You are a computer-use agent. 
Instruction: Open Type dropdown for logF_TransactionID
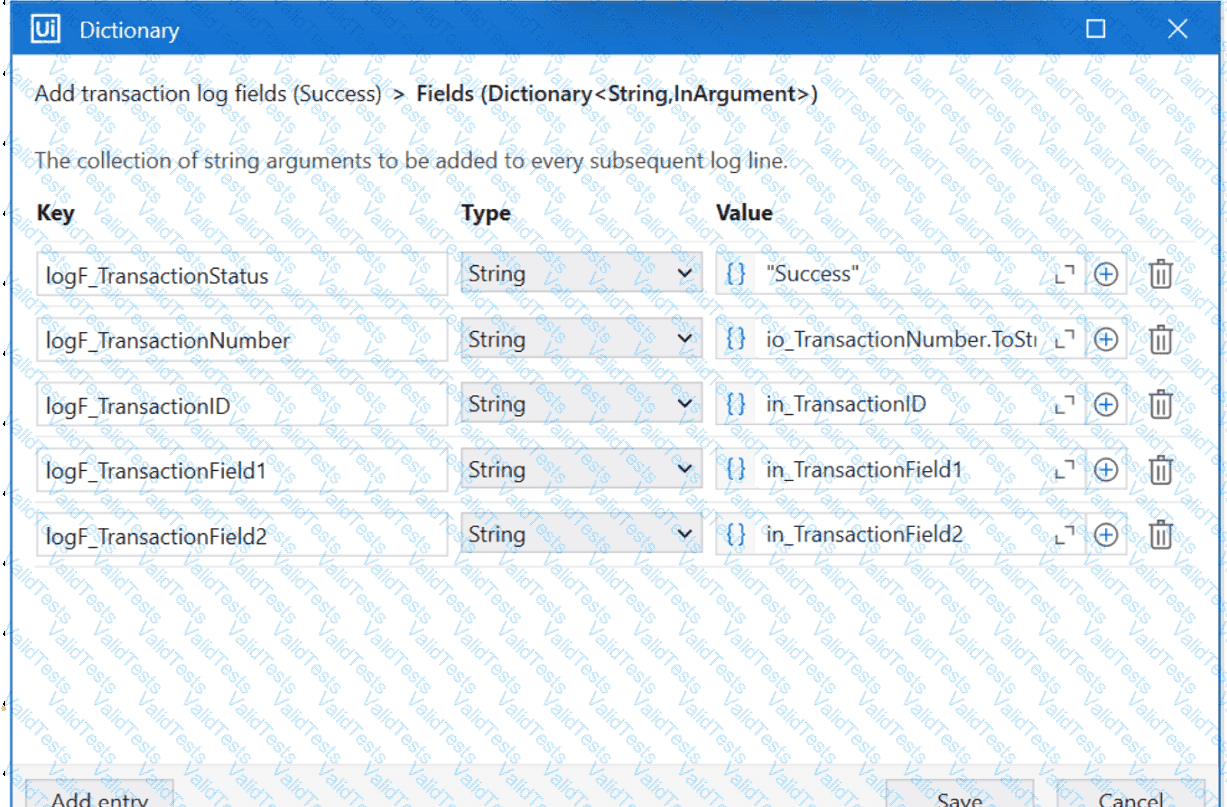pos(581,404)
